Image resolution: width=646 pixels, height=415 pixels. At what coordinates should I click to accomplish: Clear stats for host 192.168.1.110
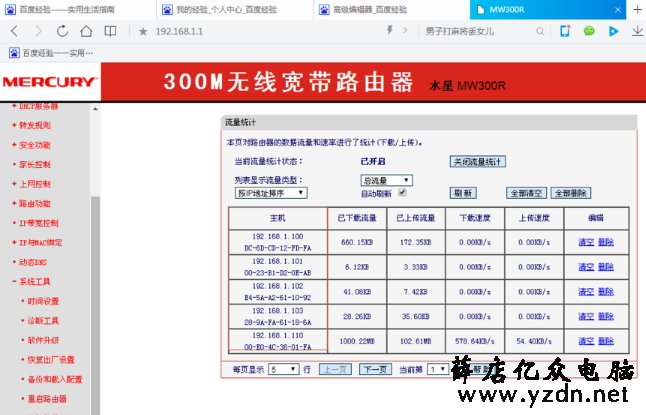(586, 341)
